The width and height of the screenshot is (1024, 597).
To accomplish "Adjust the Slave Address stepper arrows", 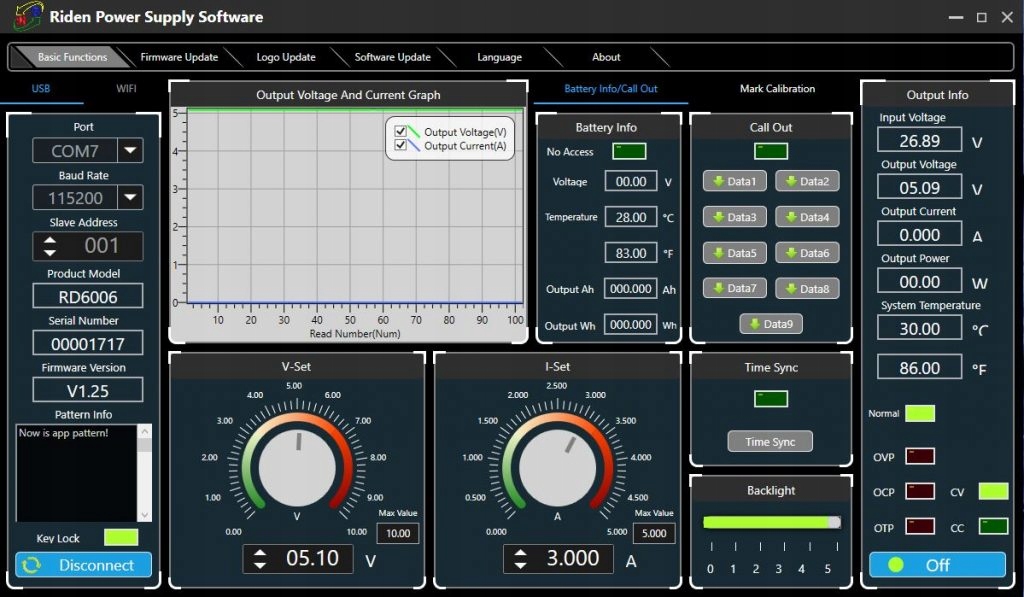I will 50,246.
